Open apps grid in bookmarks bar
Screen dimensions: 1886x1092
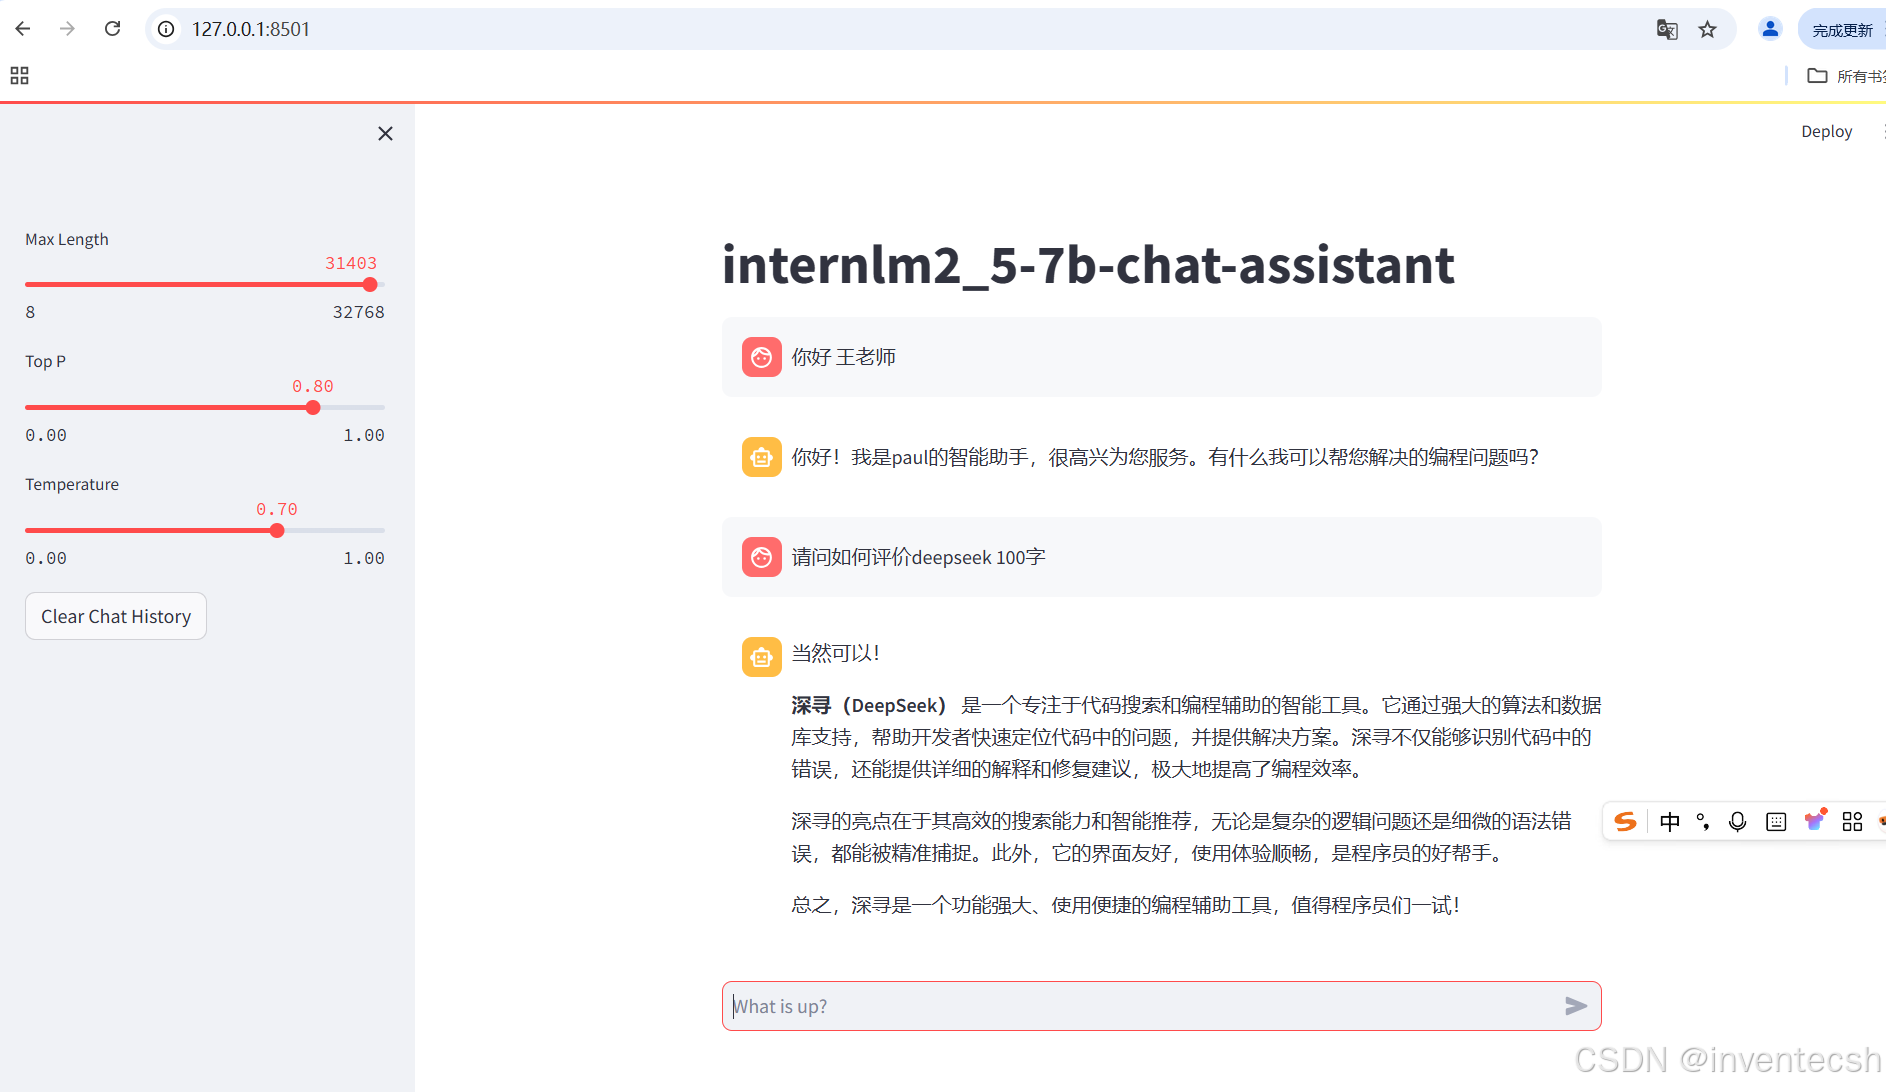[x=19, y=75]
